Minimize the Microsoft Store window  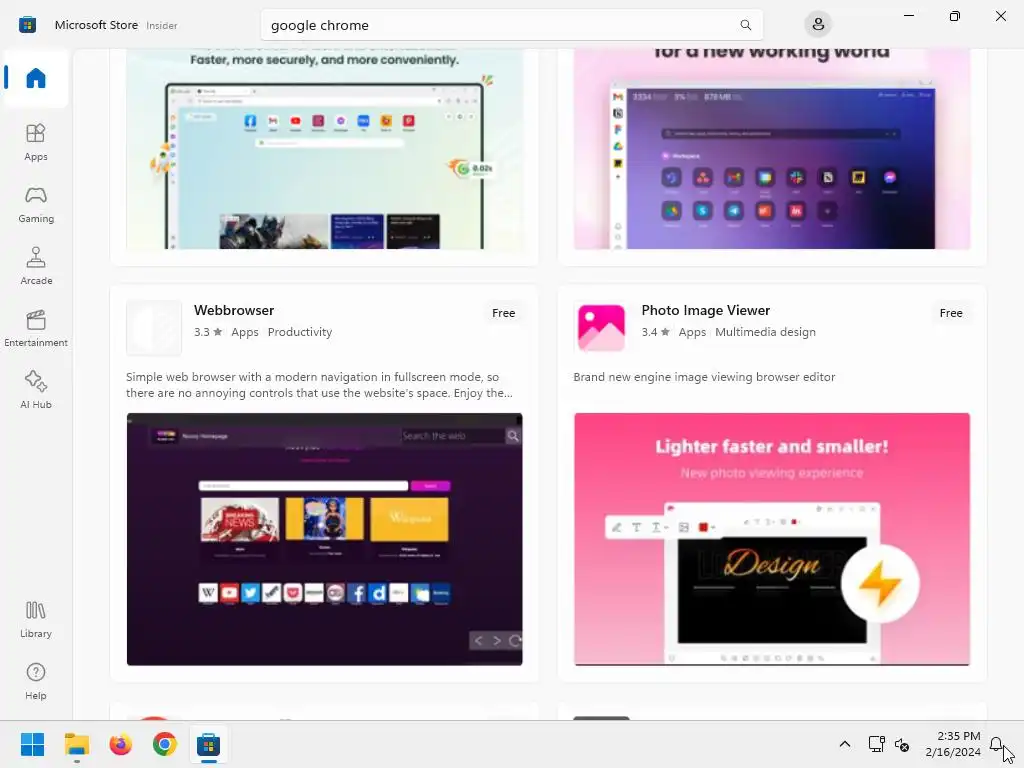point(908,16)
